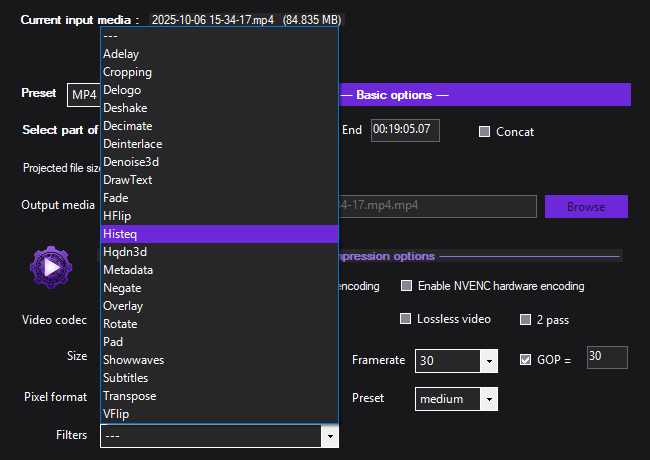Toggle the 2 pass checkbox
This screenshot has width=650, height=460.
click(x=526, y=320)
